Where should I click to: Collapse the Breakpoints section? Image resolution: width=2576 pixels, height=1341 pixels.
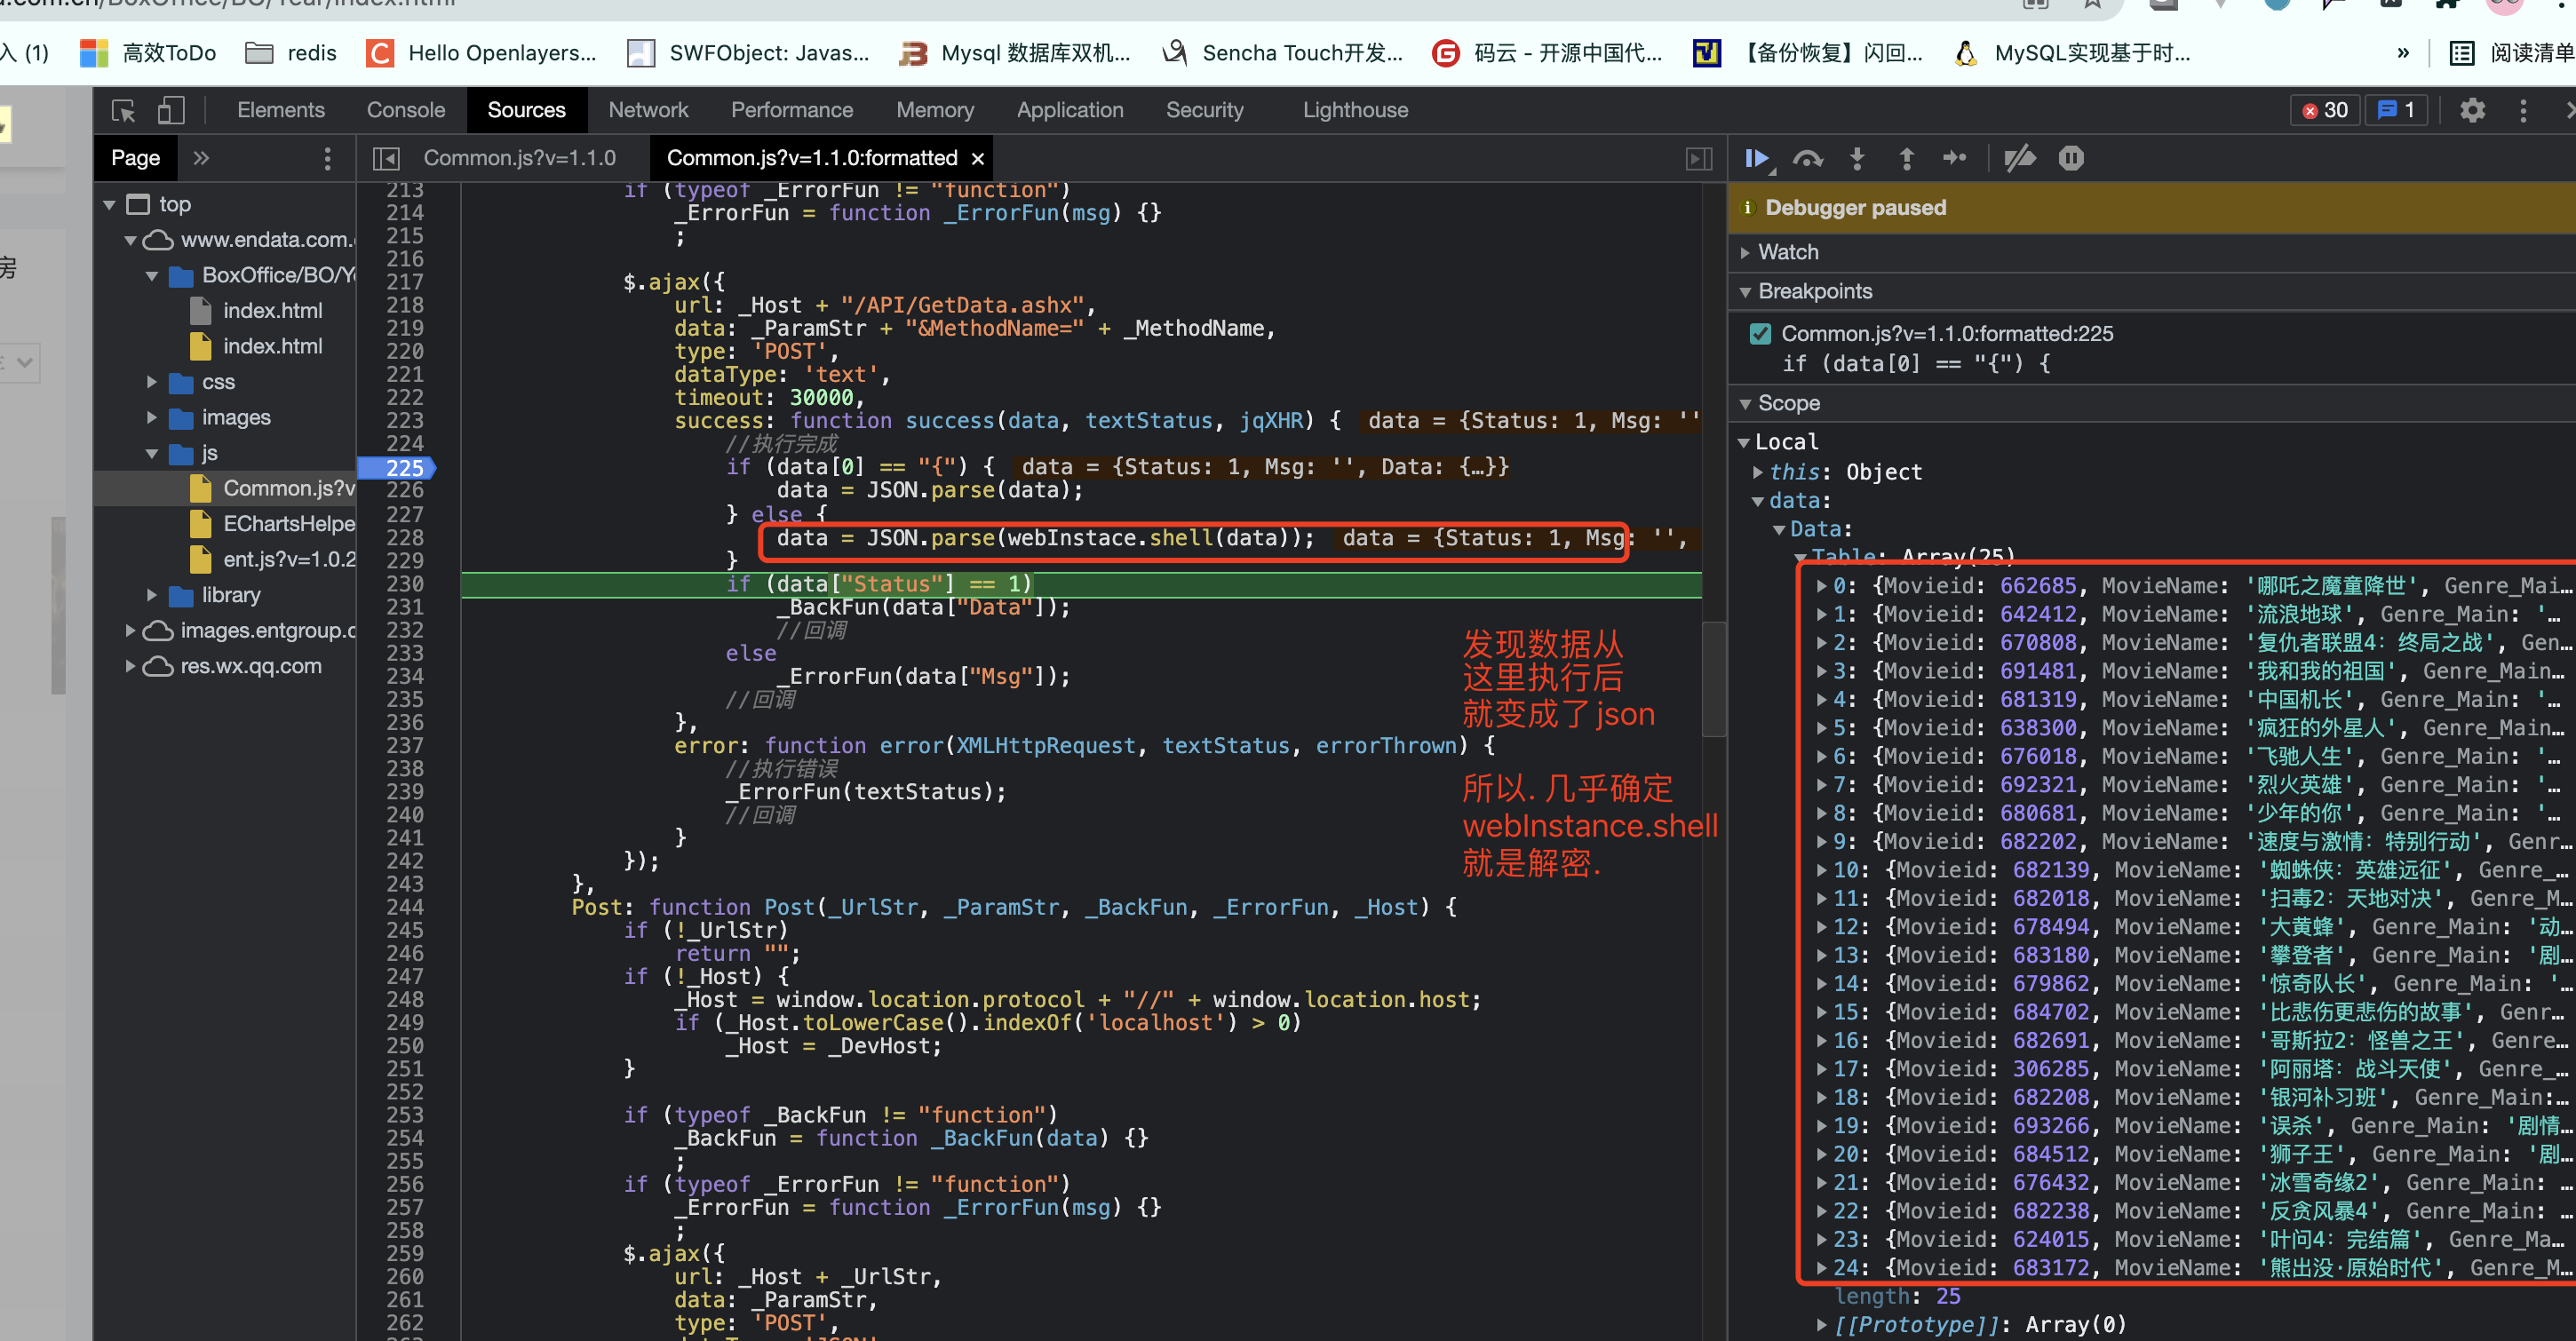pos(1745,292)
